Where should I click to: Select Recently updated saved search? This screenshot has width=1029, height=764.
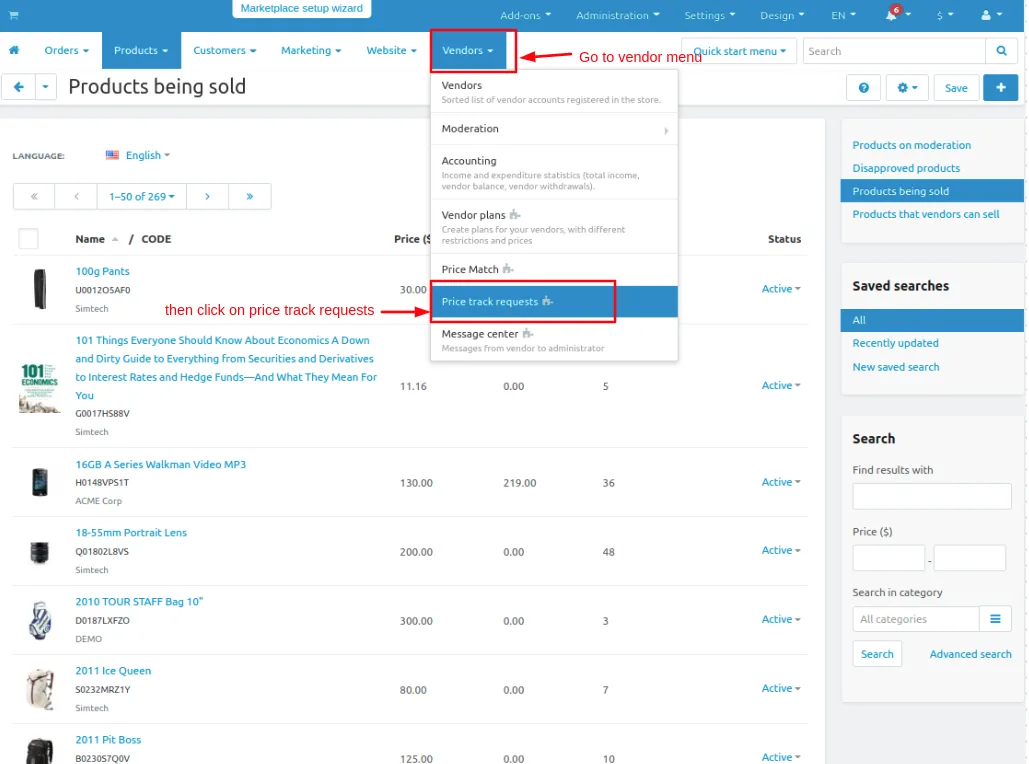tap(895, 343)
